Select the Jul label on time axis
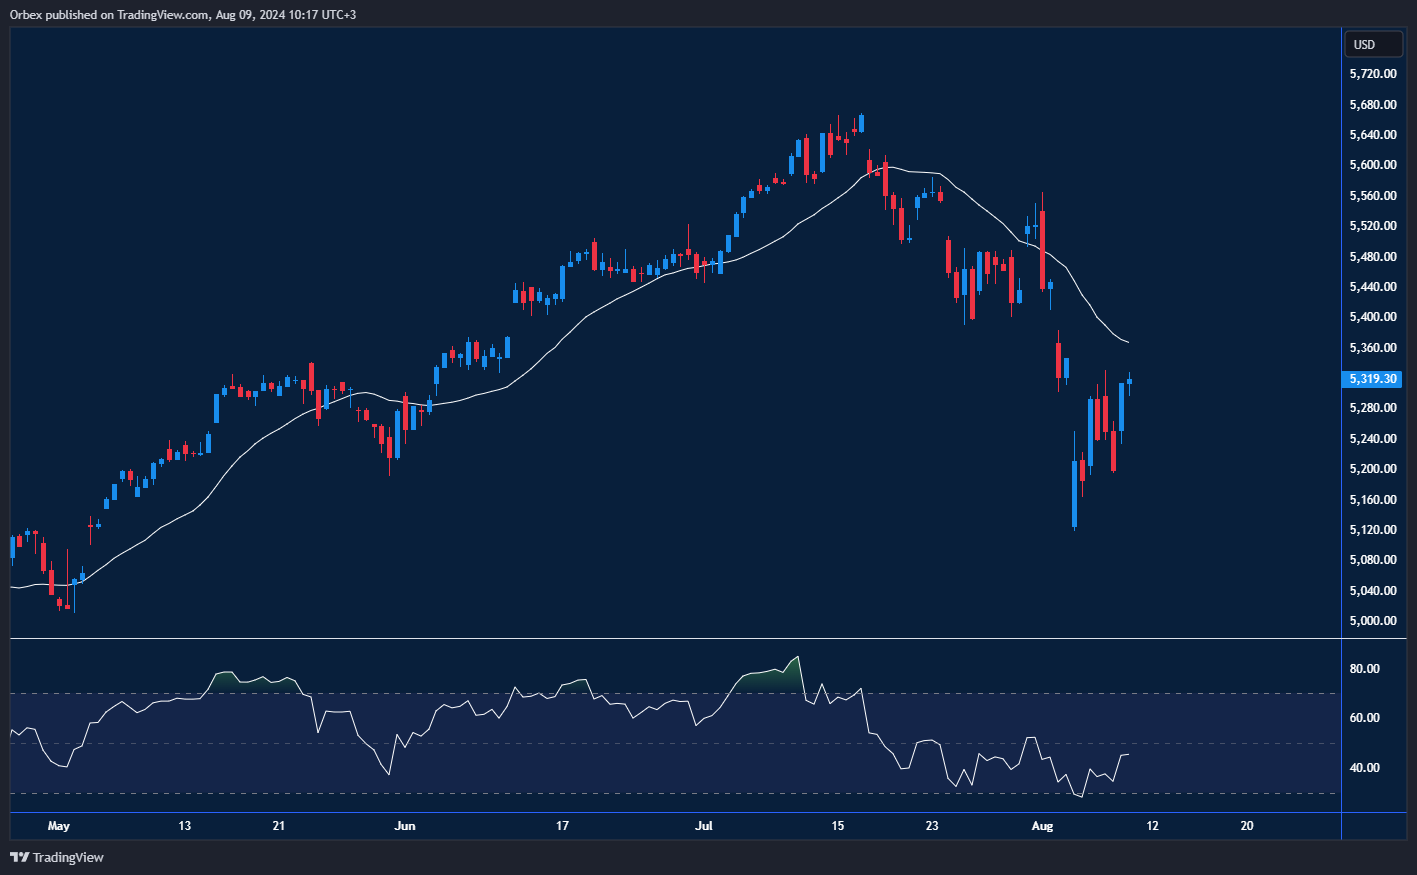This screenshot has width=1417, height=875. 704,826
